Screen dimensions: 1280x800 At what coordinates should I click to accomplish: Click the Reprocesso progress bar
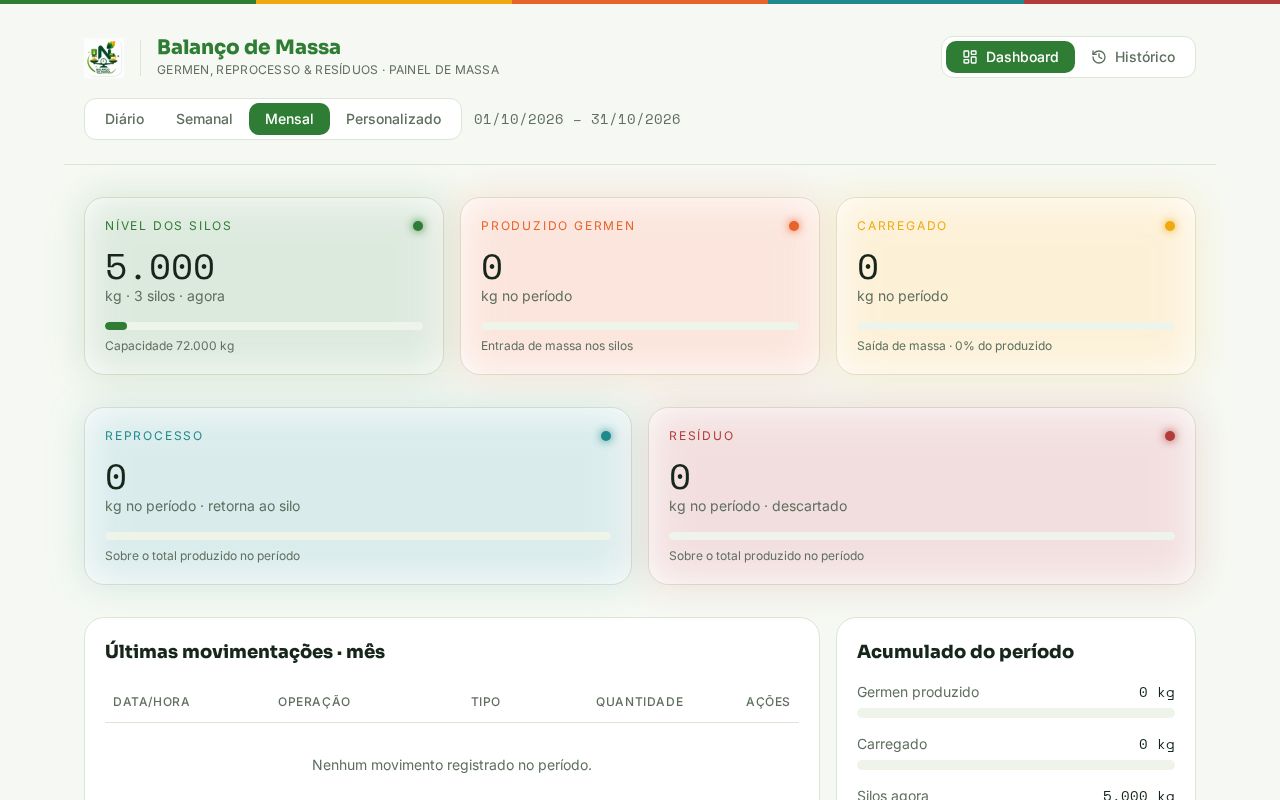pyautogui.click(x=358, y=536)
